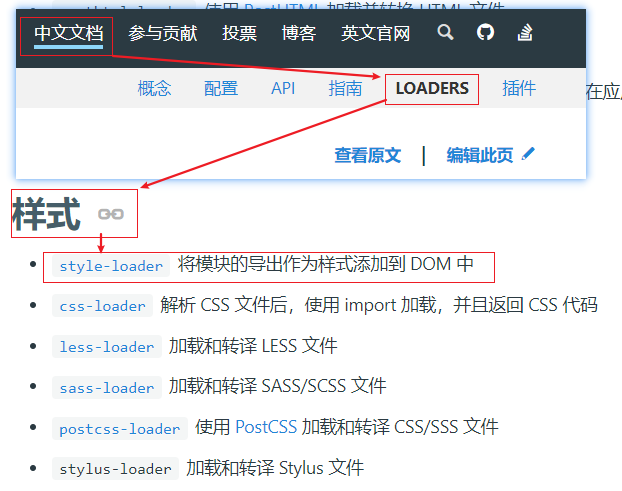The height and width of the screenshot is (491, 622).
Task: Open the 投票 navigation item
Action: [239, 33]
